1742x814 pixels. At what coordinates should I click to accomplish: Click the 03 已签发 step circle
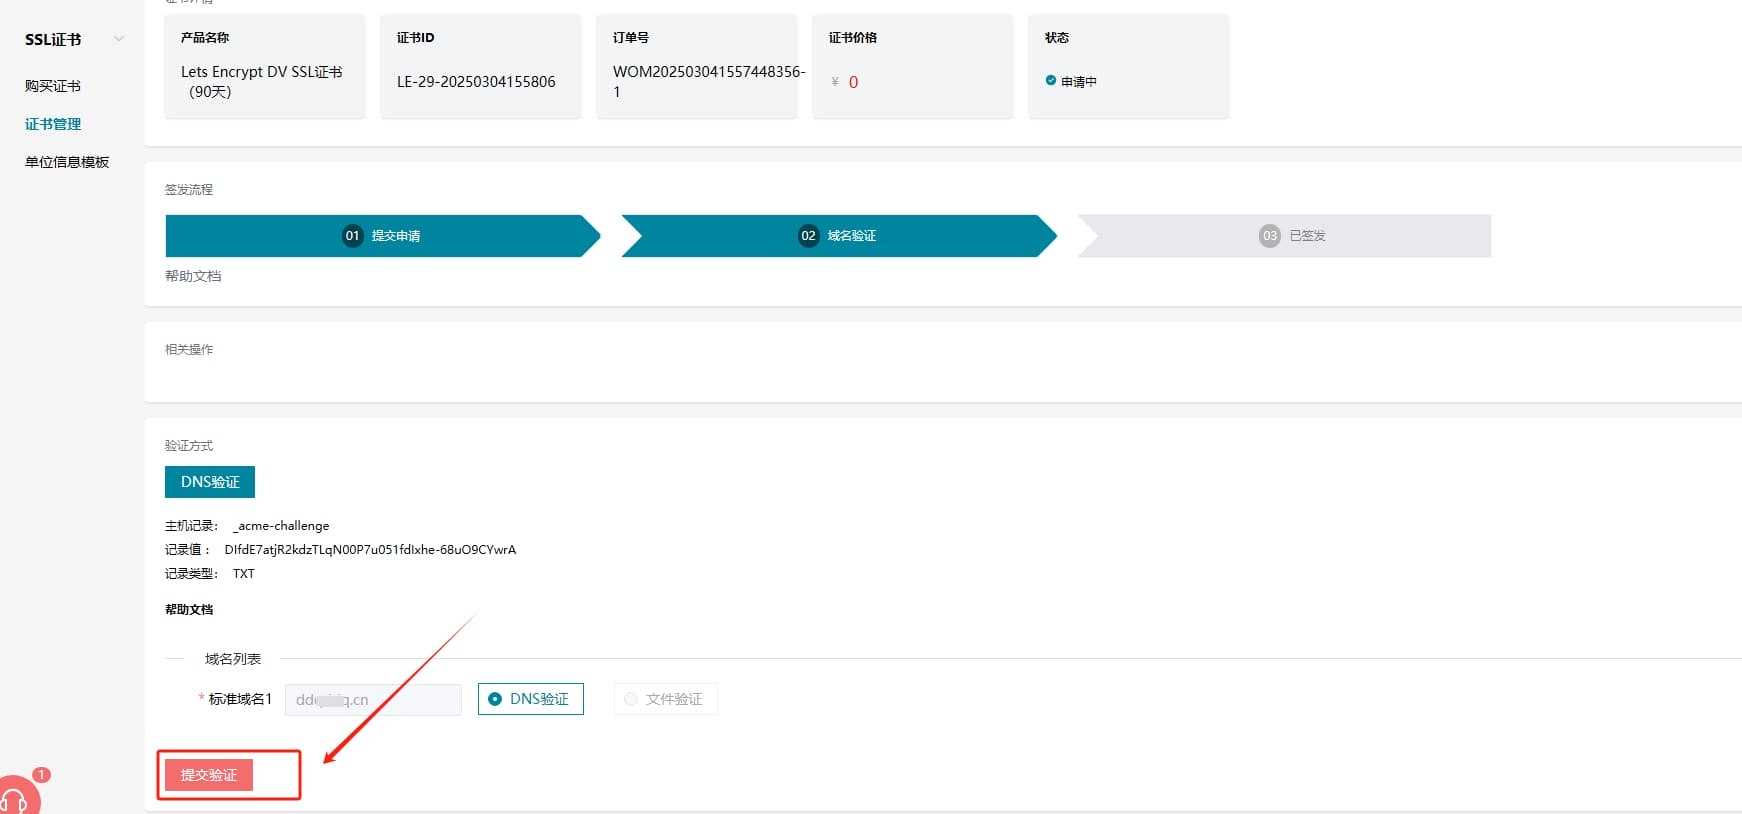click(1269, 236)
